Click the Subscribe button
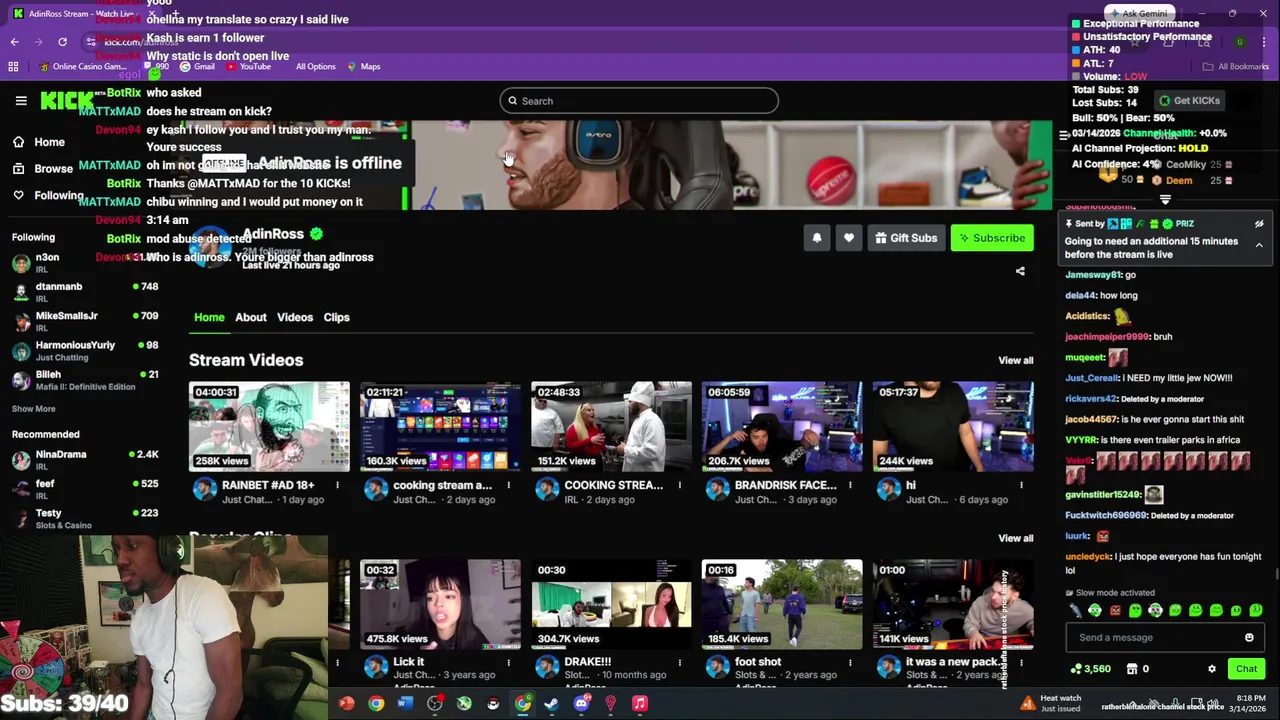1280x720 pixels. click(x=992, y=238)
